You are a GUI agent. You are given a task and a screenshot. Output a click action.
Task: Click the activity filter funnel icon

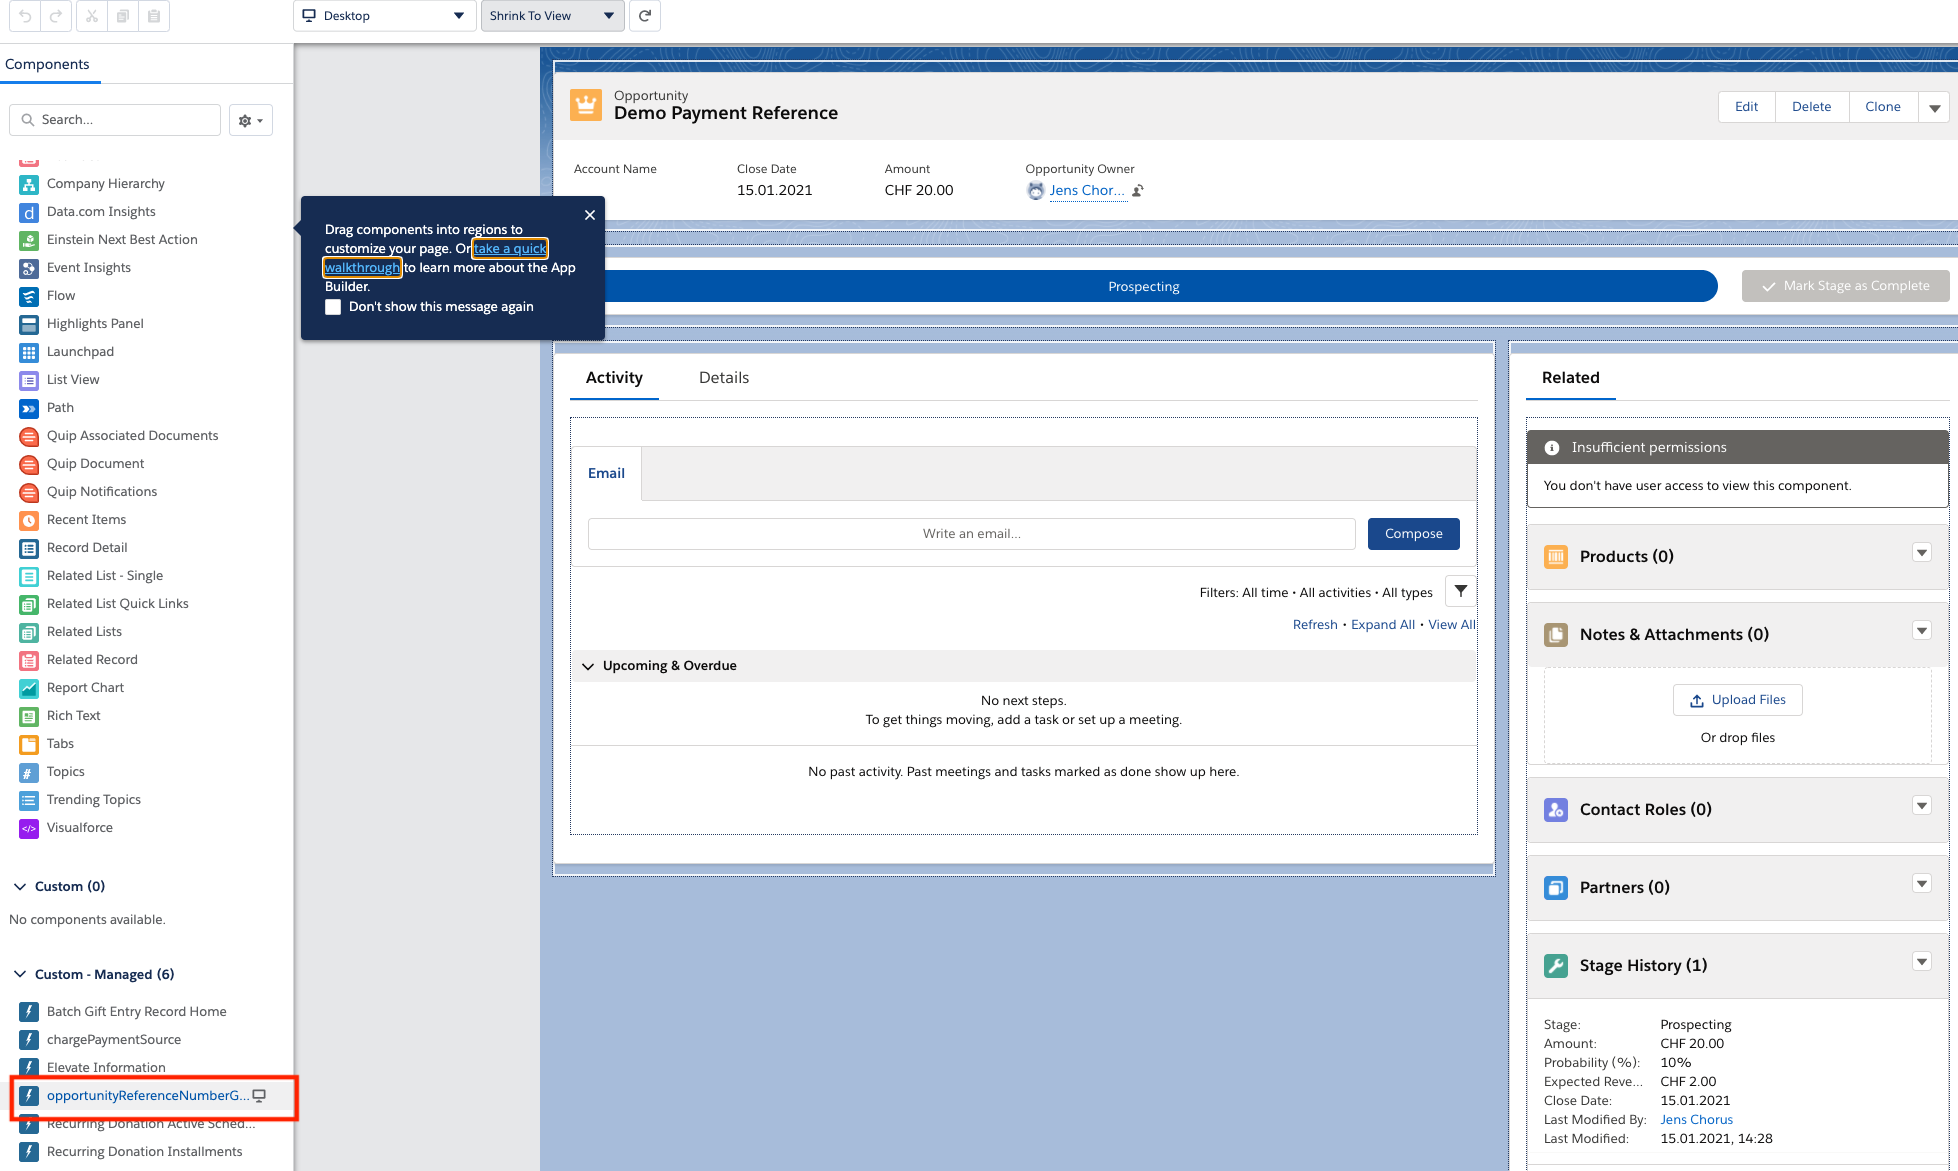click(1461, 591)
